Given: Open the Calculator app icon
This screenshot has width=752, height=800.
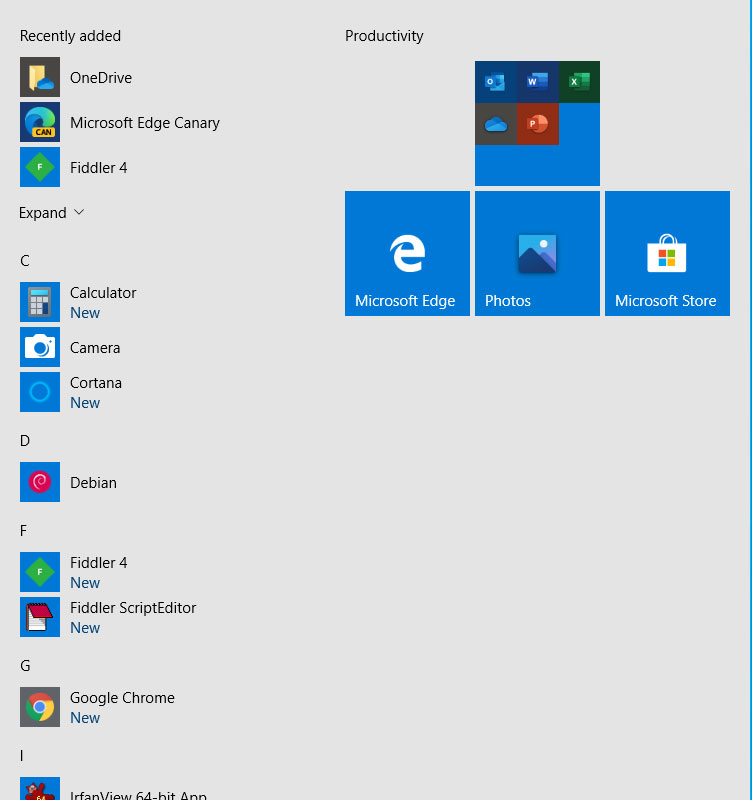Looking at the screenshot, I should coord(40,302).
